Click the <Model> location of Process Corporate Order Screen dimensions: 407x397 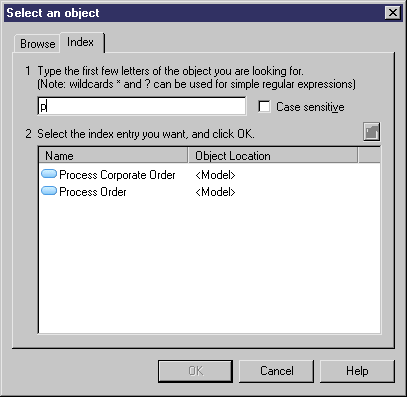click(215, 175)
